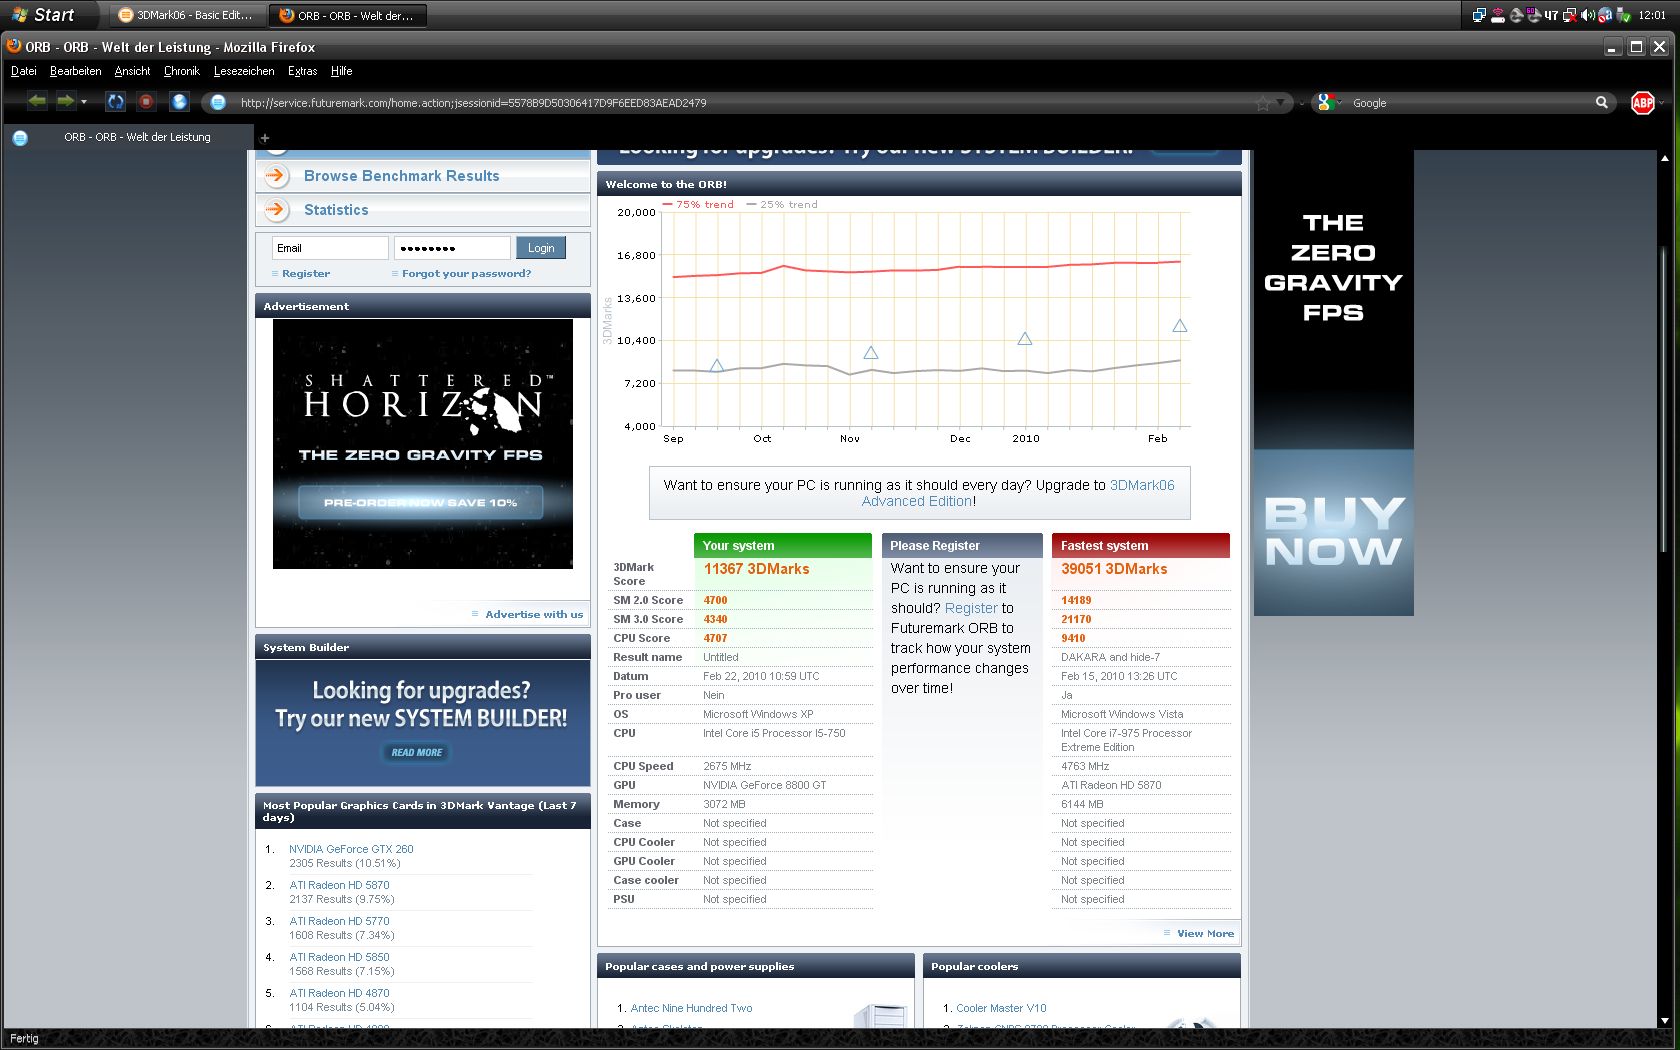Click the Adblock Plus ABP icon
1680x1050 pixels.
(1642, 102)
